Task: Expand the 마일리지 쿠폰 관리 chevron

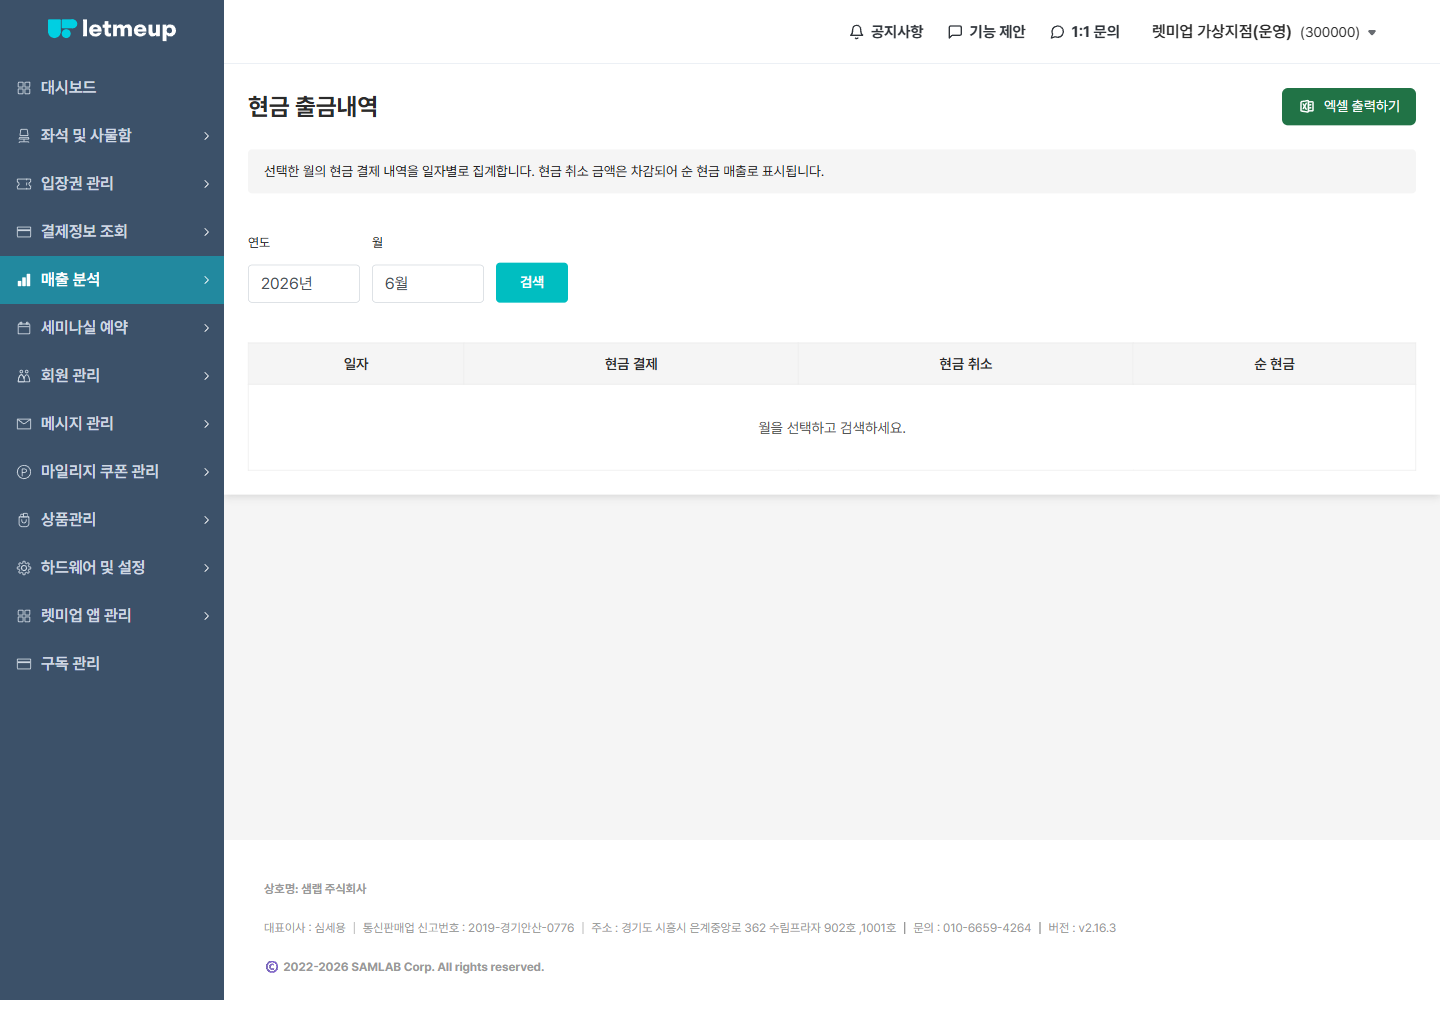Action: tap(207, 472)
